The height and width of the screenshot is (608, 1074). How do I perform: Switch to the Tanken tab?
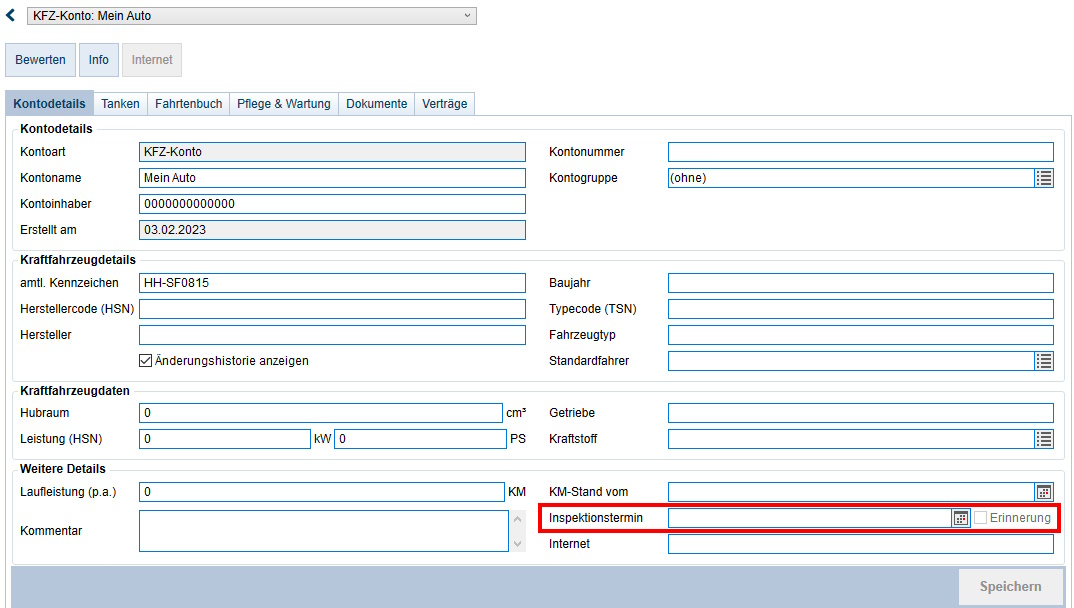(x=121, y=103)
